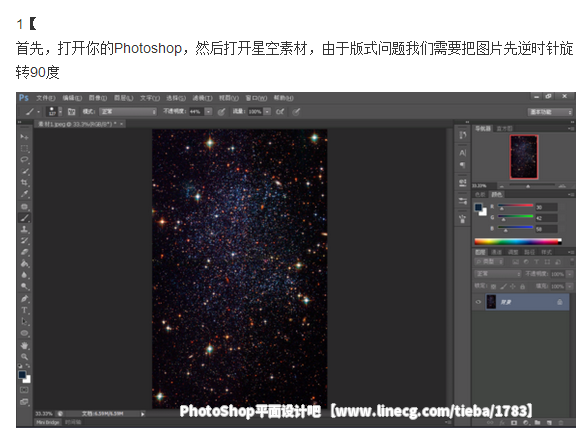Click the Photoshop link in the article text
Image resolution: width=588 pixels, height=430 pixels.
pos(148,48)
